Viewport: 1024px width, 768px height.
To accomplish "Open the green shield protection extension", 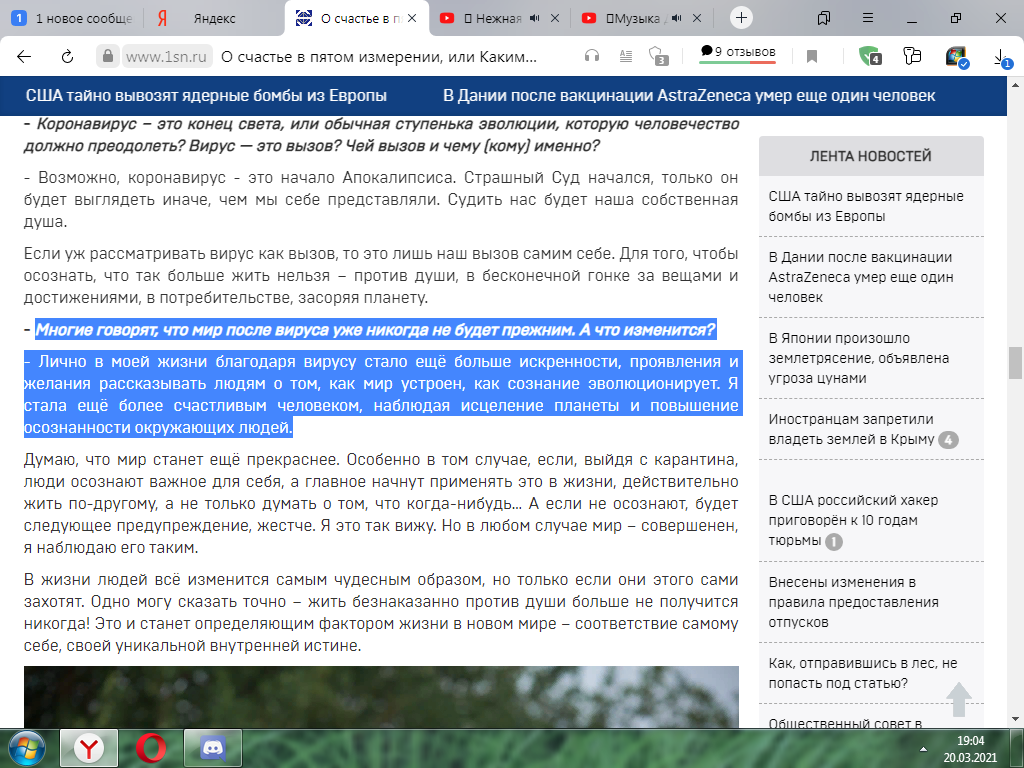I will [x=870, y=57].
